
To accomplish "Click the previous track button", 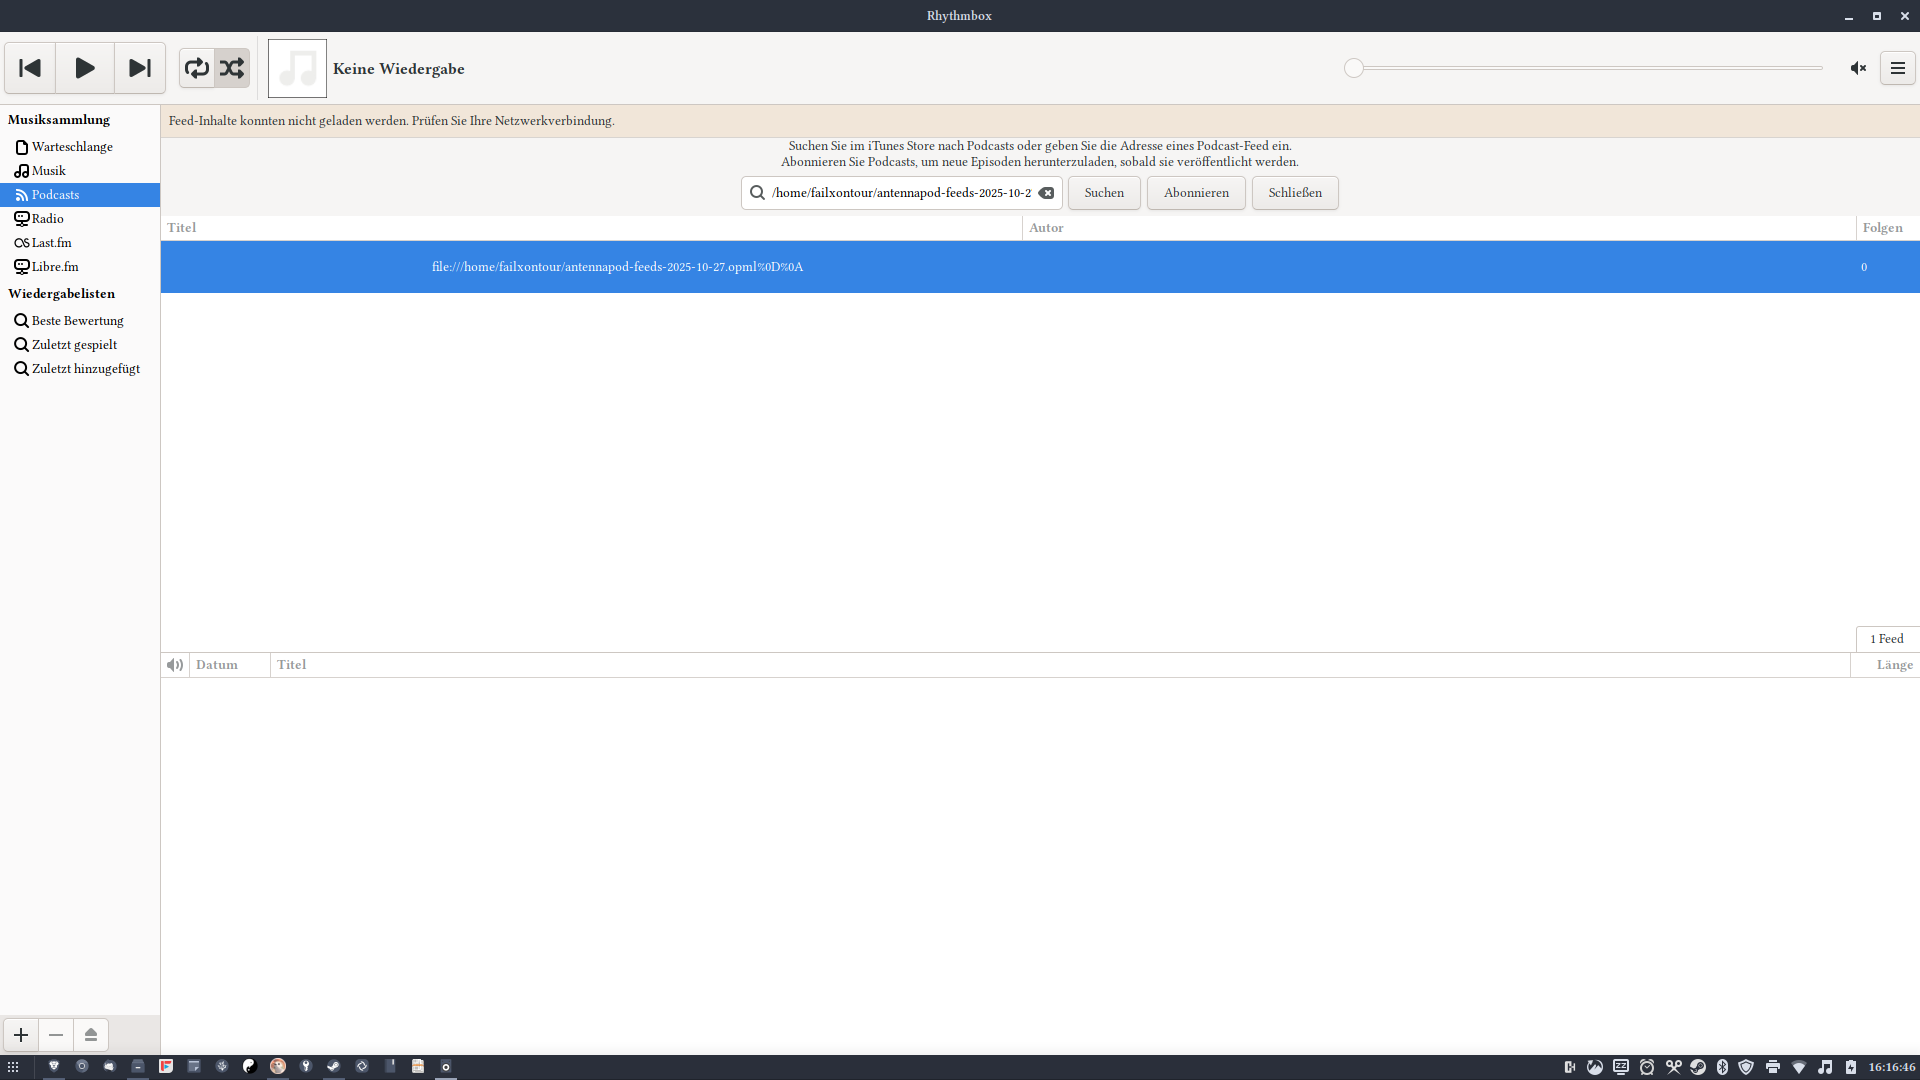I will pos(30,68).
